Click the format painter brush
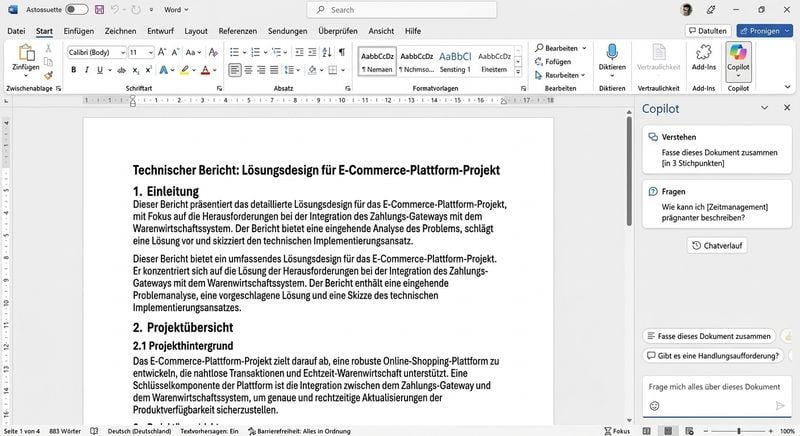Screen dimensions: 800x436 pyautogui.click(x=48, y=75)
